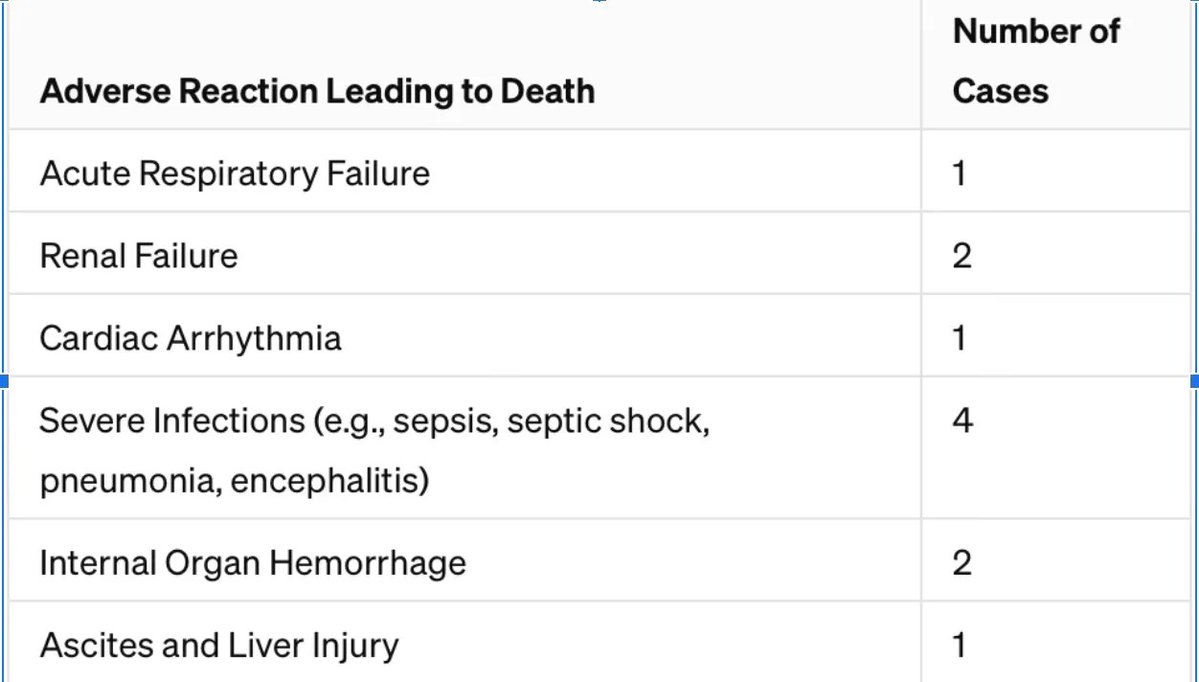Click the "Cardiac Arrhythmia" cell
Viewport: 1199px width, 682px height.
(190, 338)
